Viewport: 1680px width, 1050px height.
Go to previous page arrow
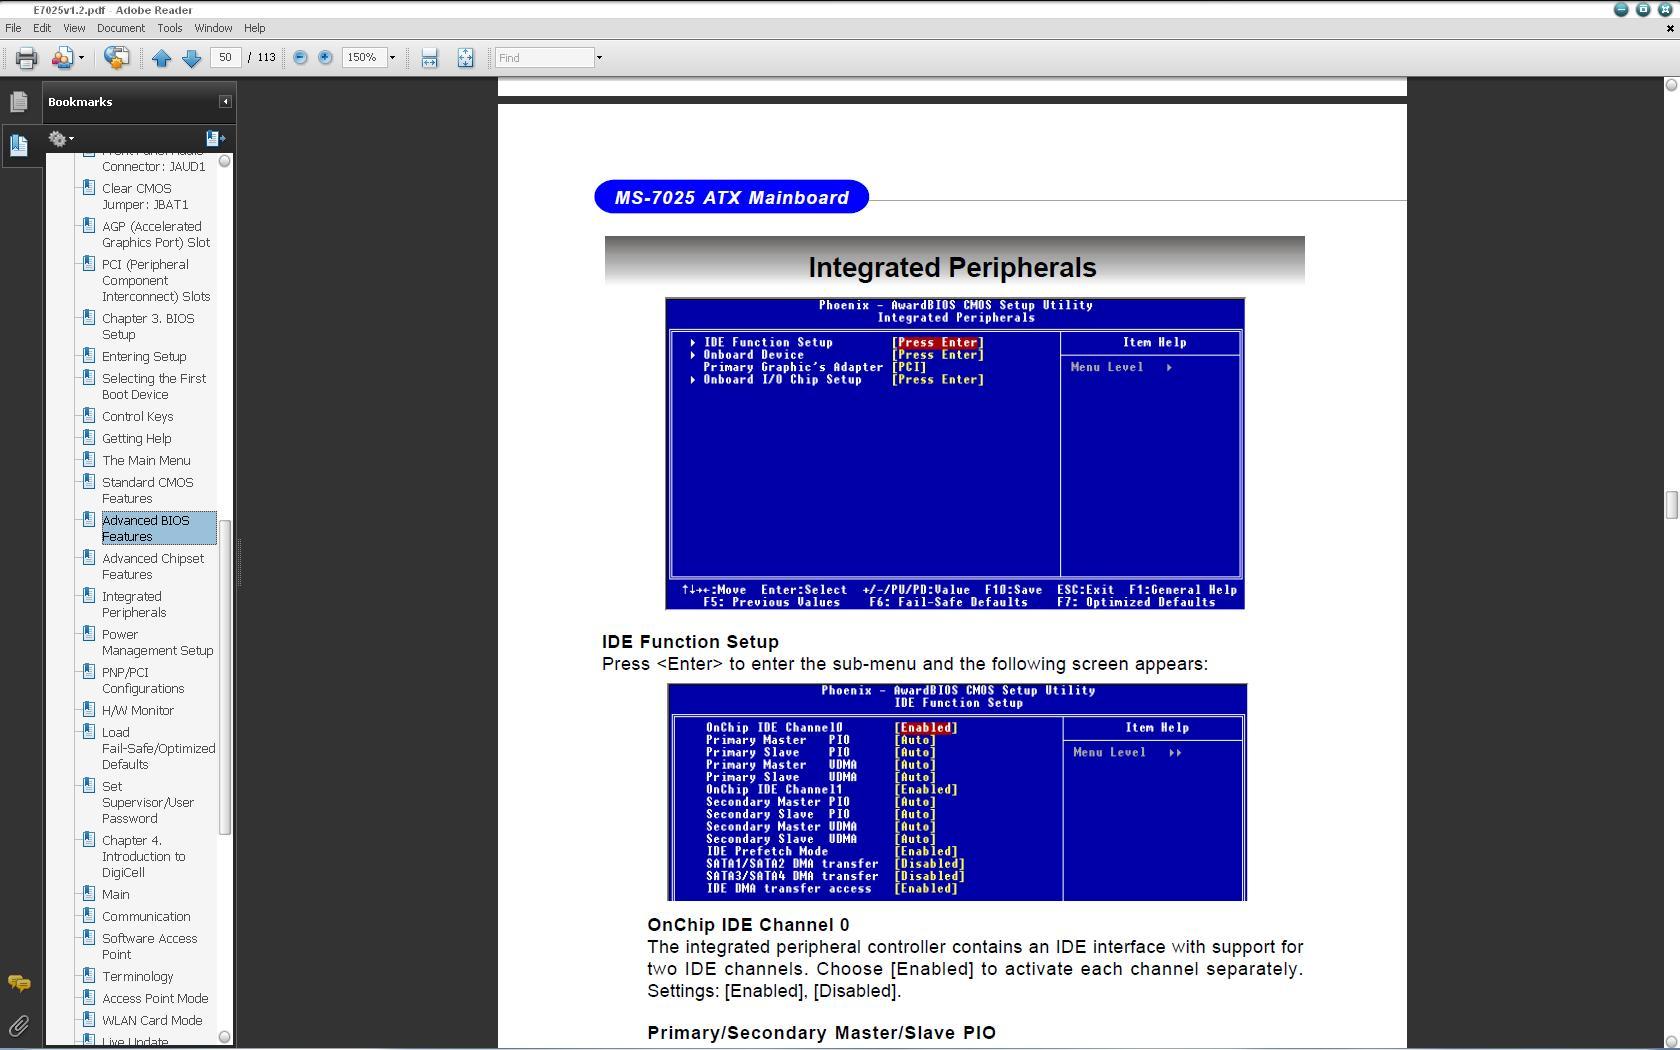(x=161, y=58)
